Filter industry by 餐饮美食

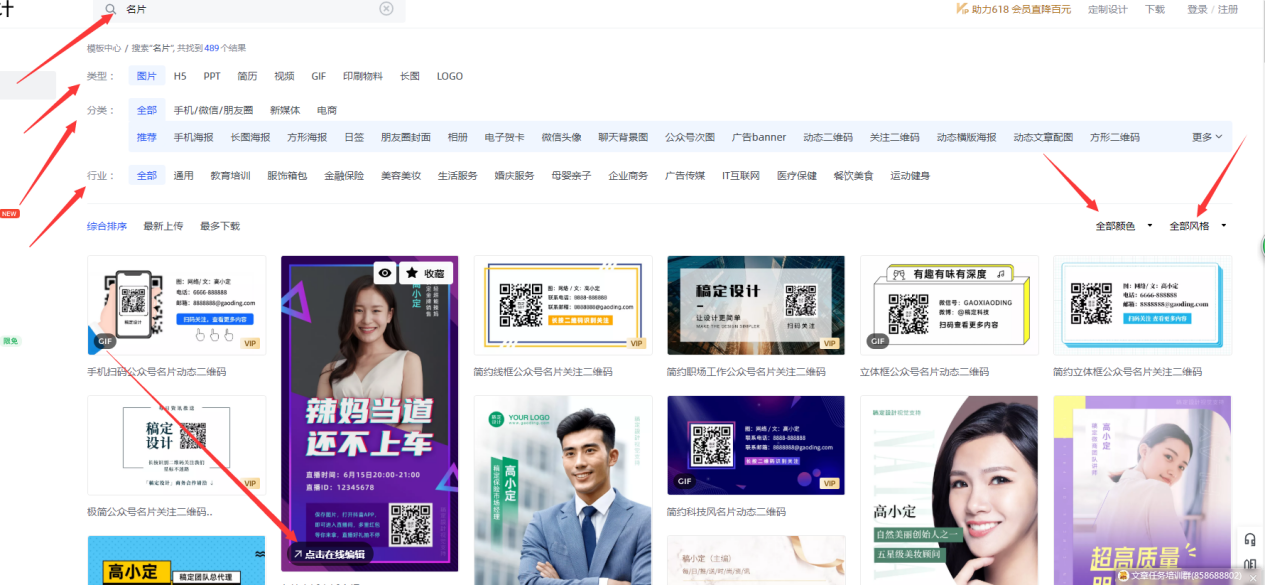pos(853,176)
